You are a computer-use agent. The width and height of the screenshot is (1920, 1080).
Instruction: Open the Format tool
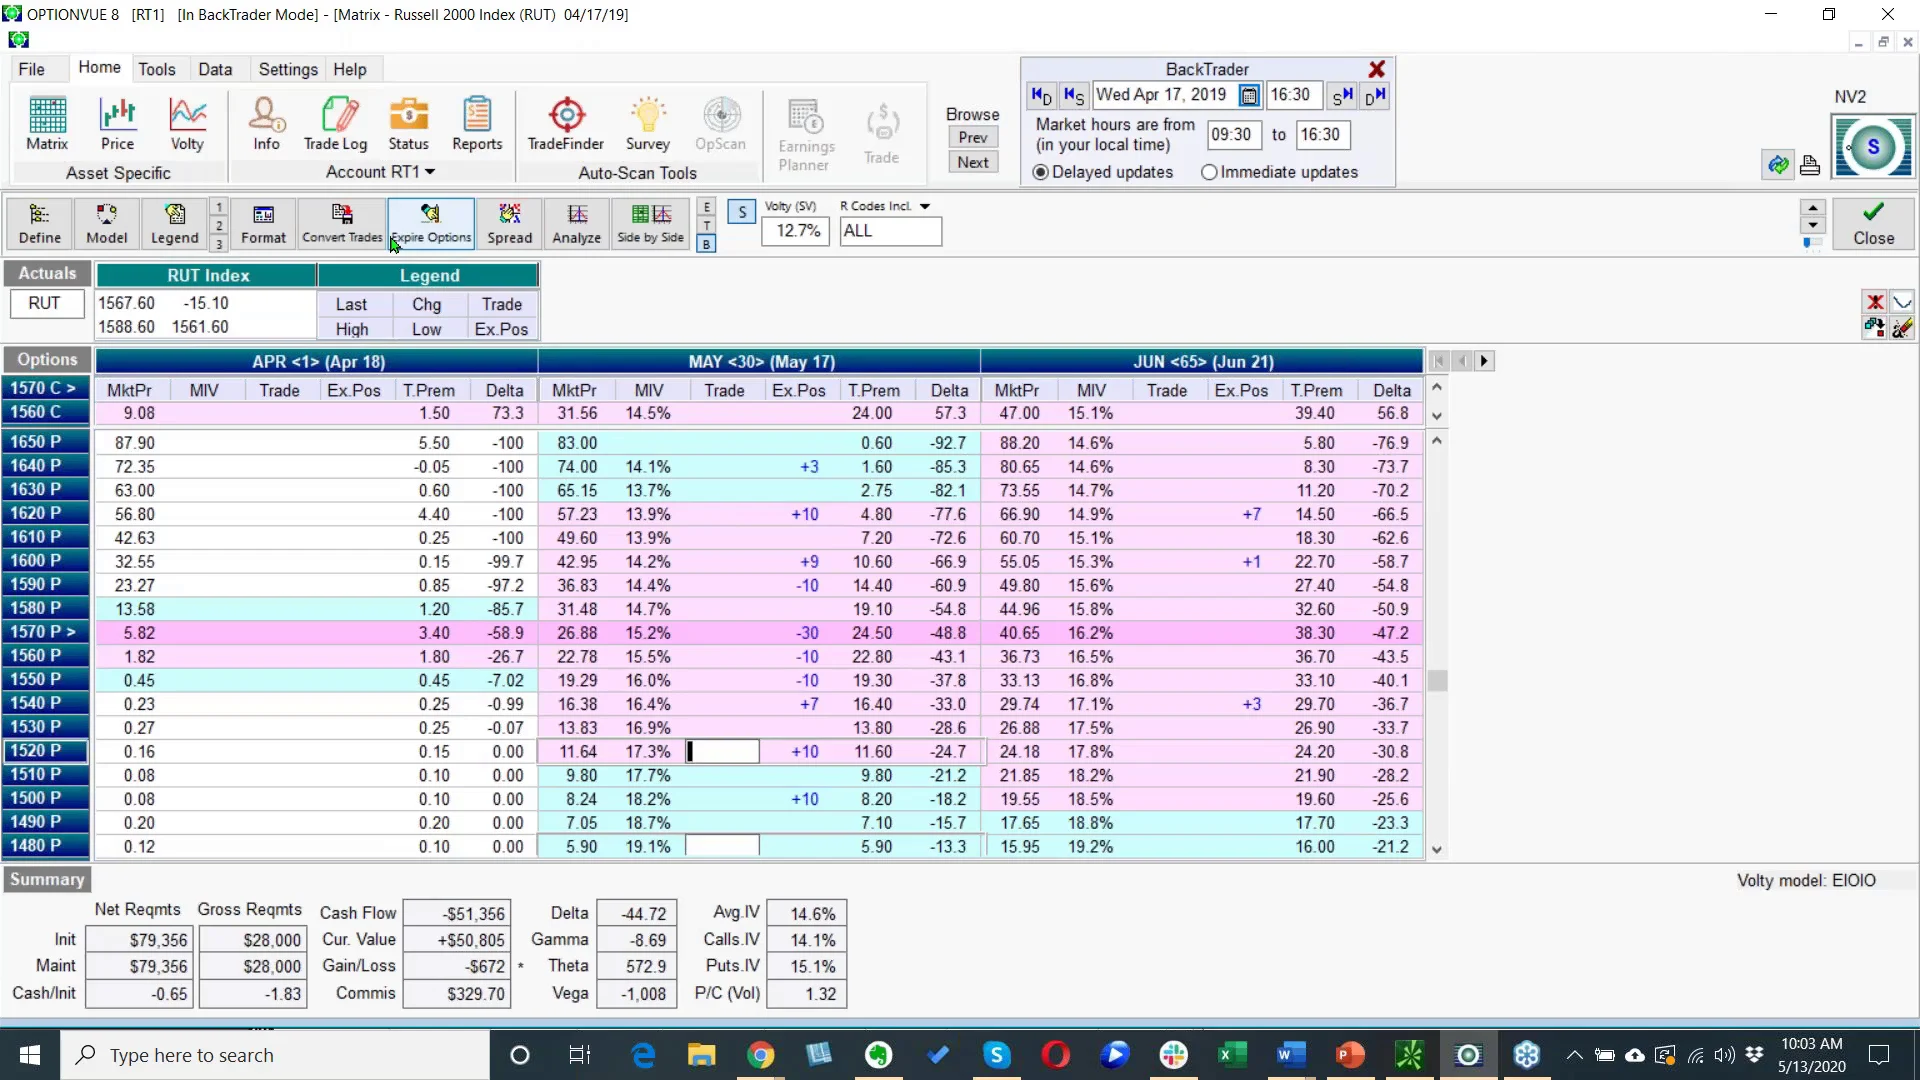[x=263, y=224]
